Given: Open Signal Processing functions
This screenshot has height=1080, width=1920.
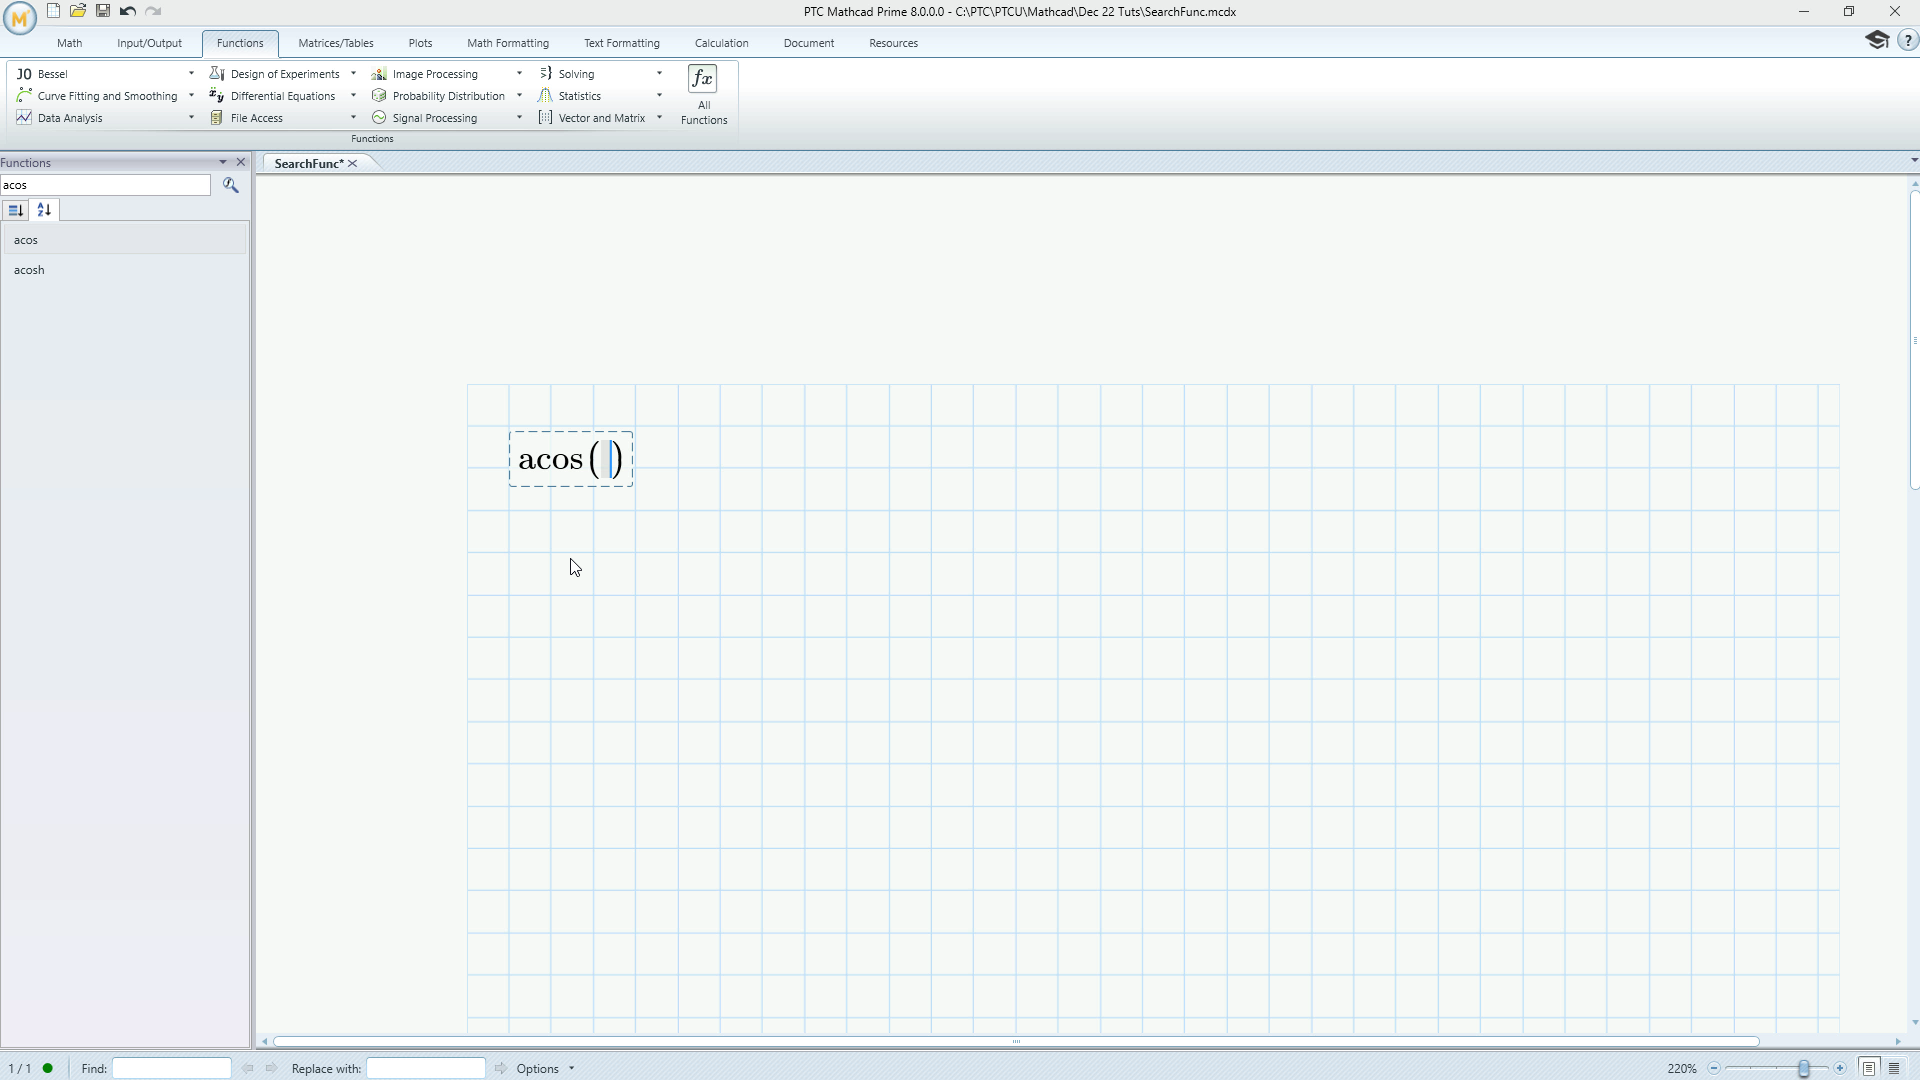Looking at the screenshot, I should 424,118.
